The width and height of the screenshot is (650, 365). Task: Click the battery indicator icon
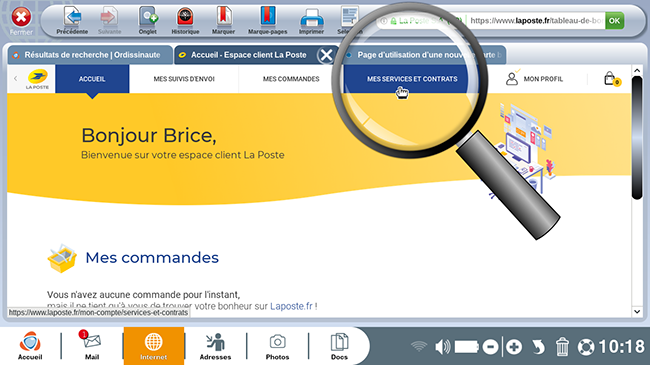pos(466,347)
